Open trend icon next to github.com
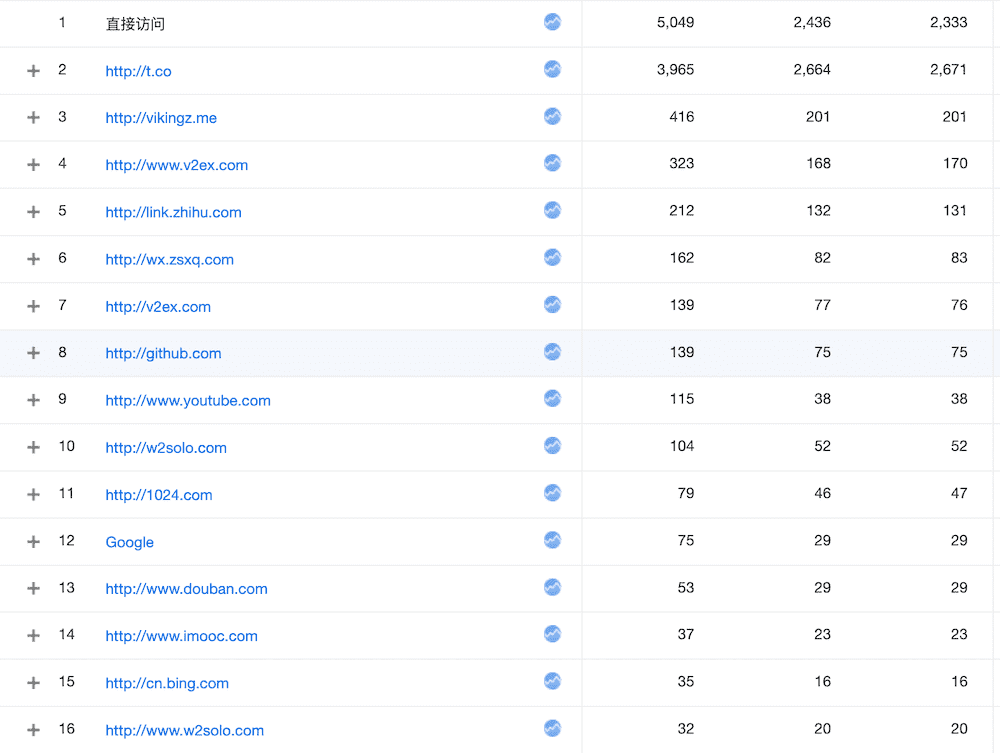 pos(552,352)
